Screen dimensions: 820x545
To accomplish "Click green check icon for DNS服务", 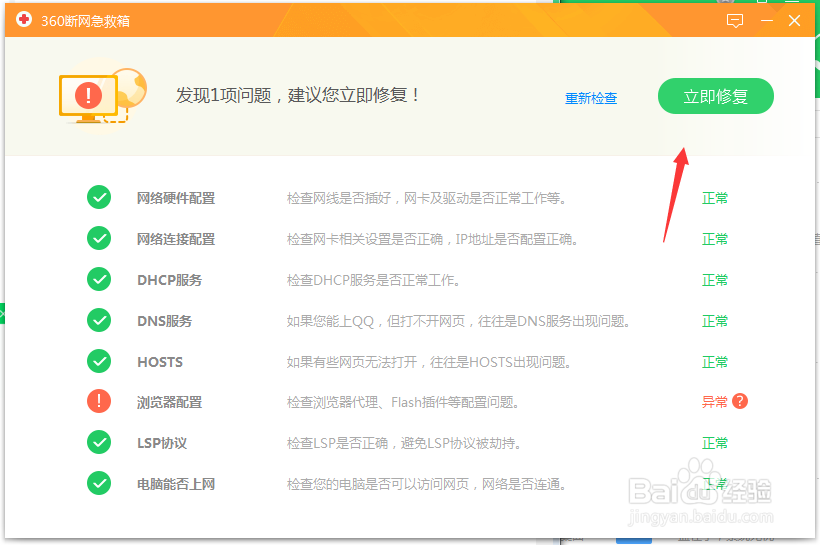I will (x=99, y=320).
